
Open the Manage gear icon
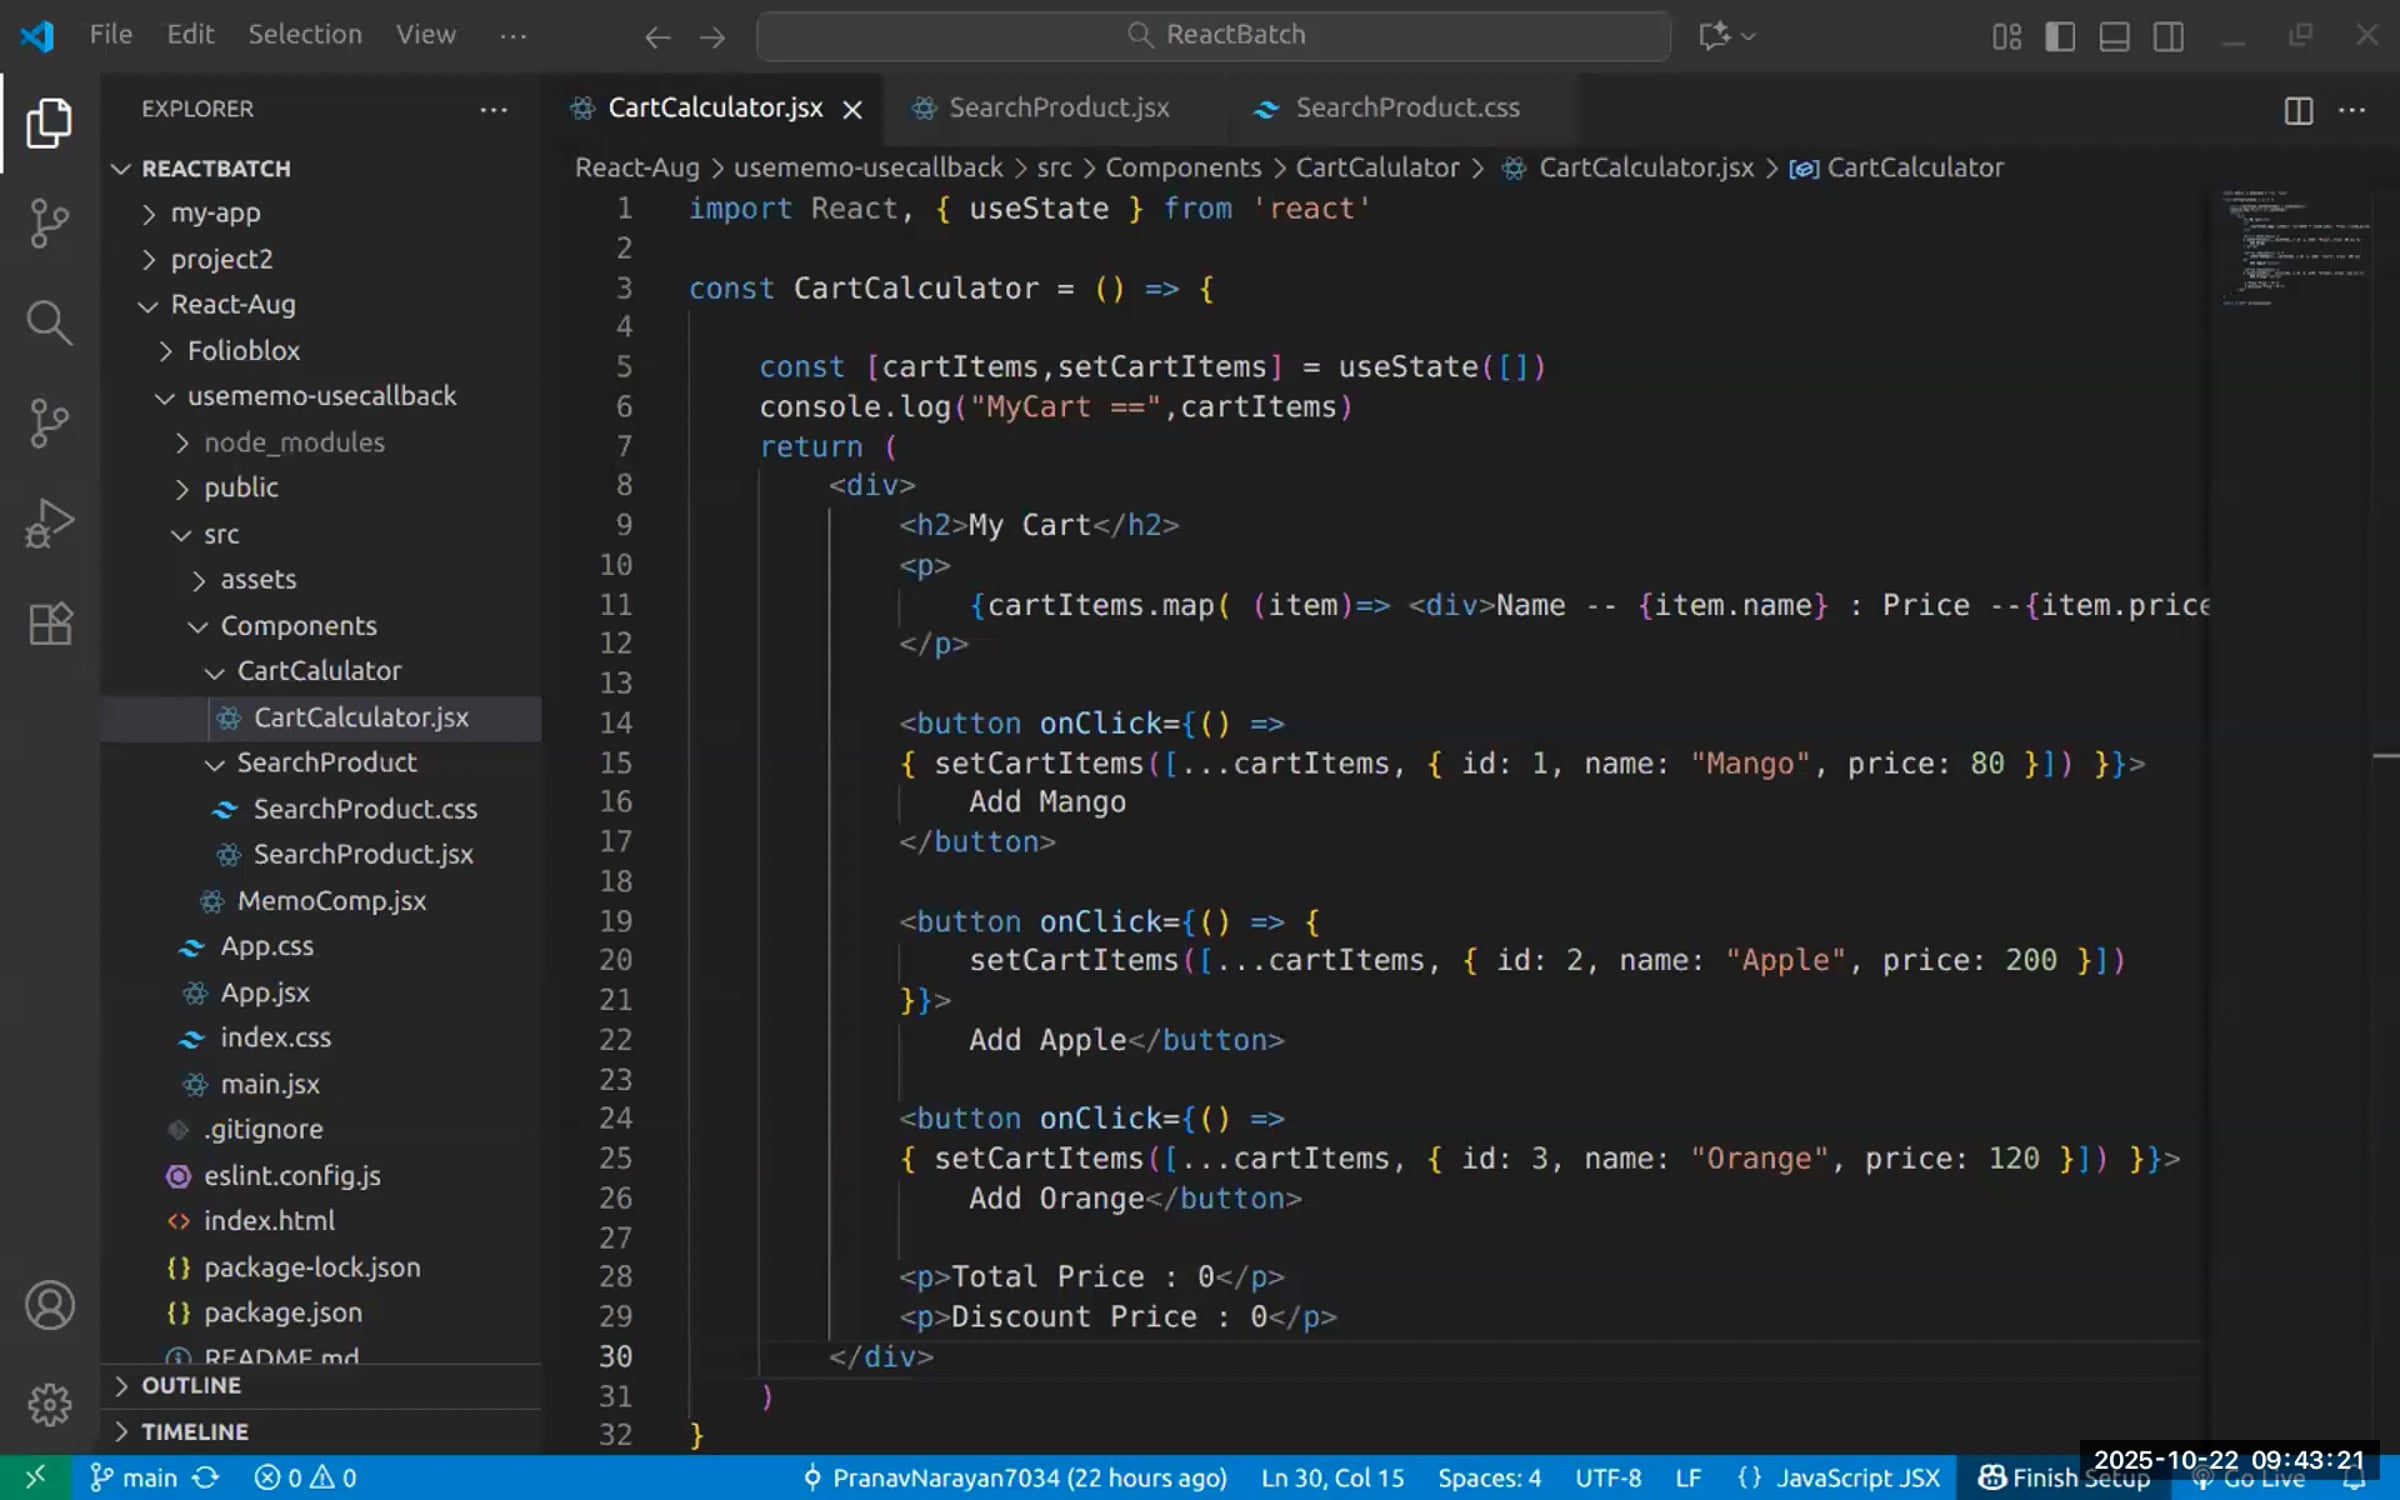[x=49, y=1405]
